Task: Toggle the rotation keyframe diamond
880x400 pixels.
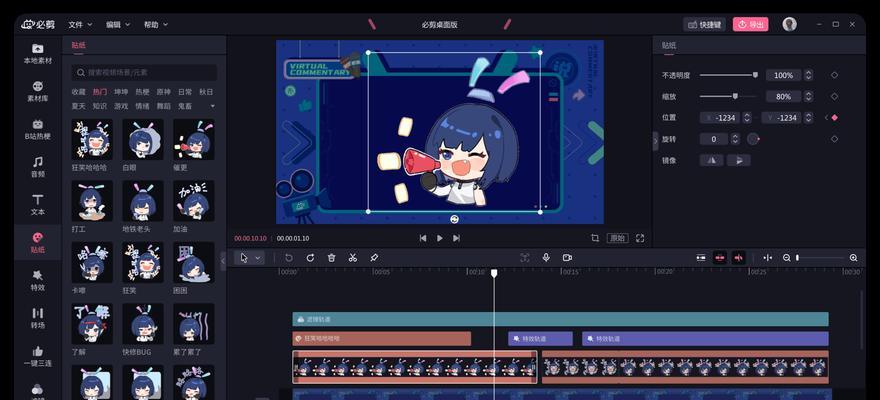Action: [835, 139]
